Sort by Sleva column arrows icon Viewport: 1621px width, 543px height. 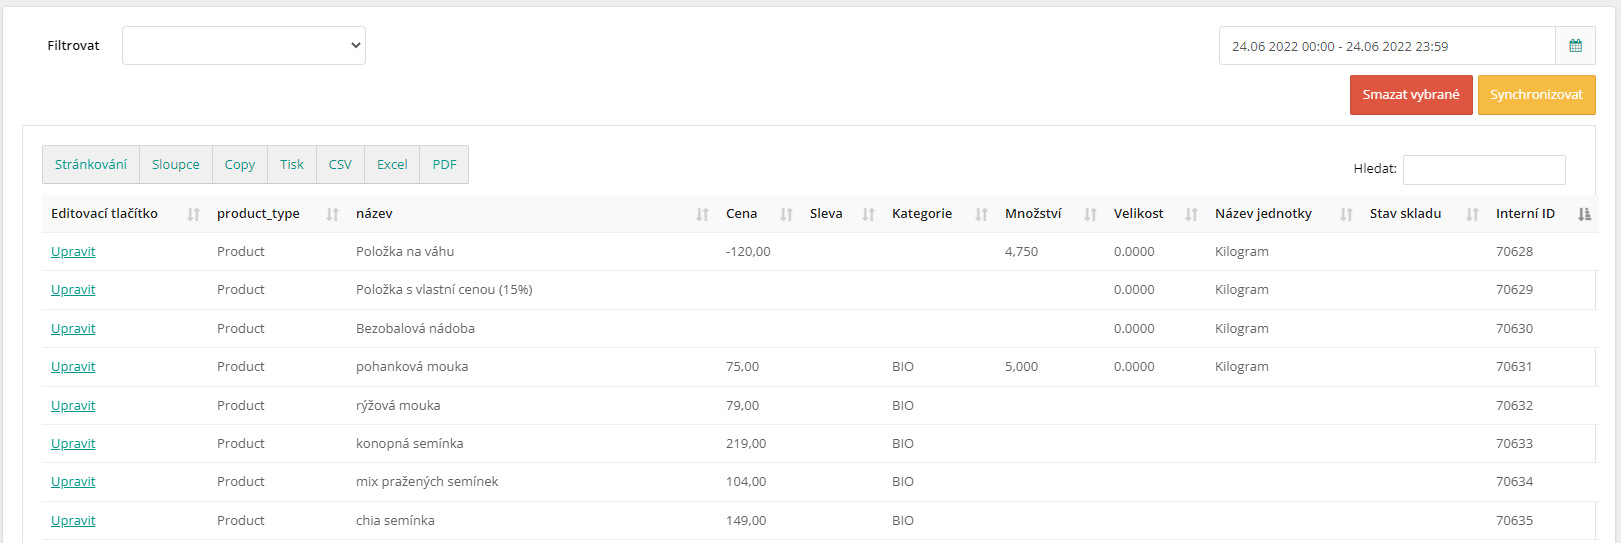(x=869, y=214)
